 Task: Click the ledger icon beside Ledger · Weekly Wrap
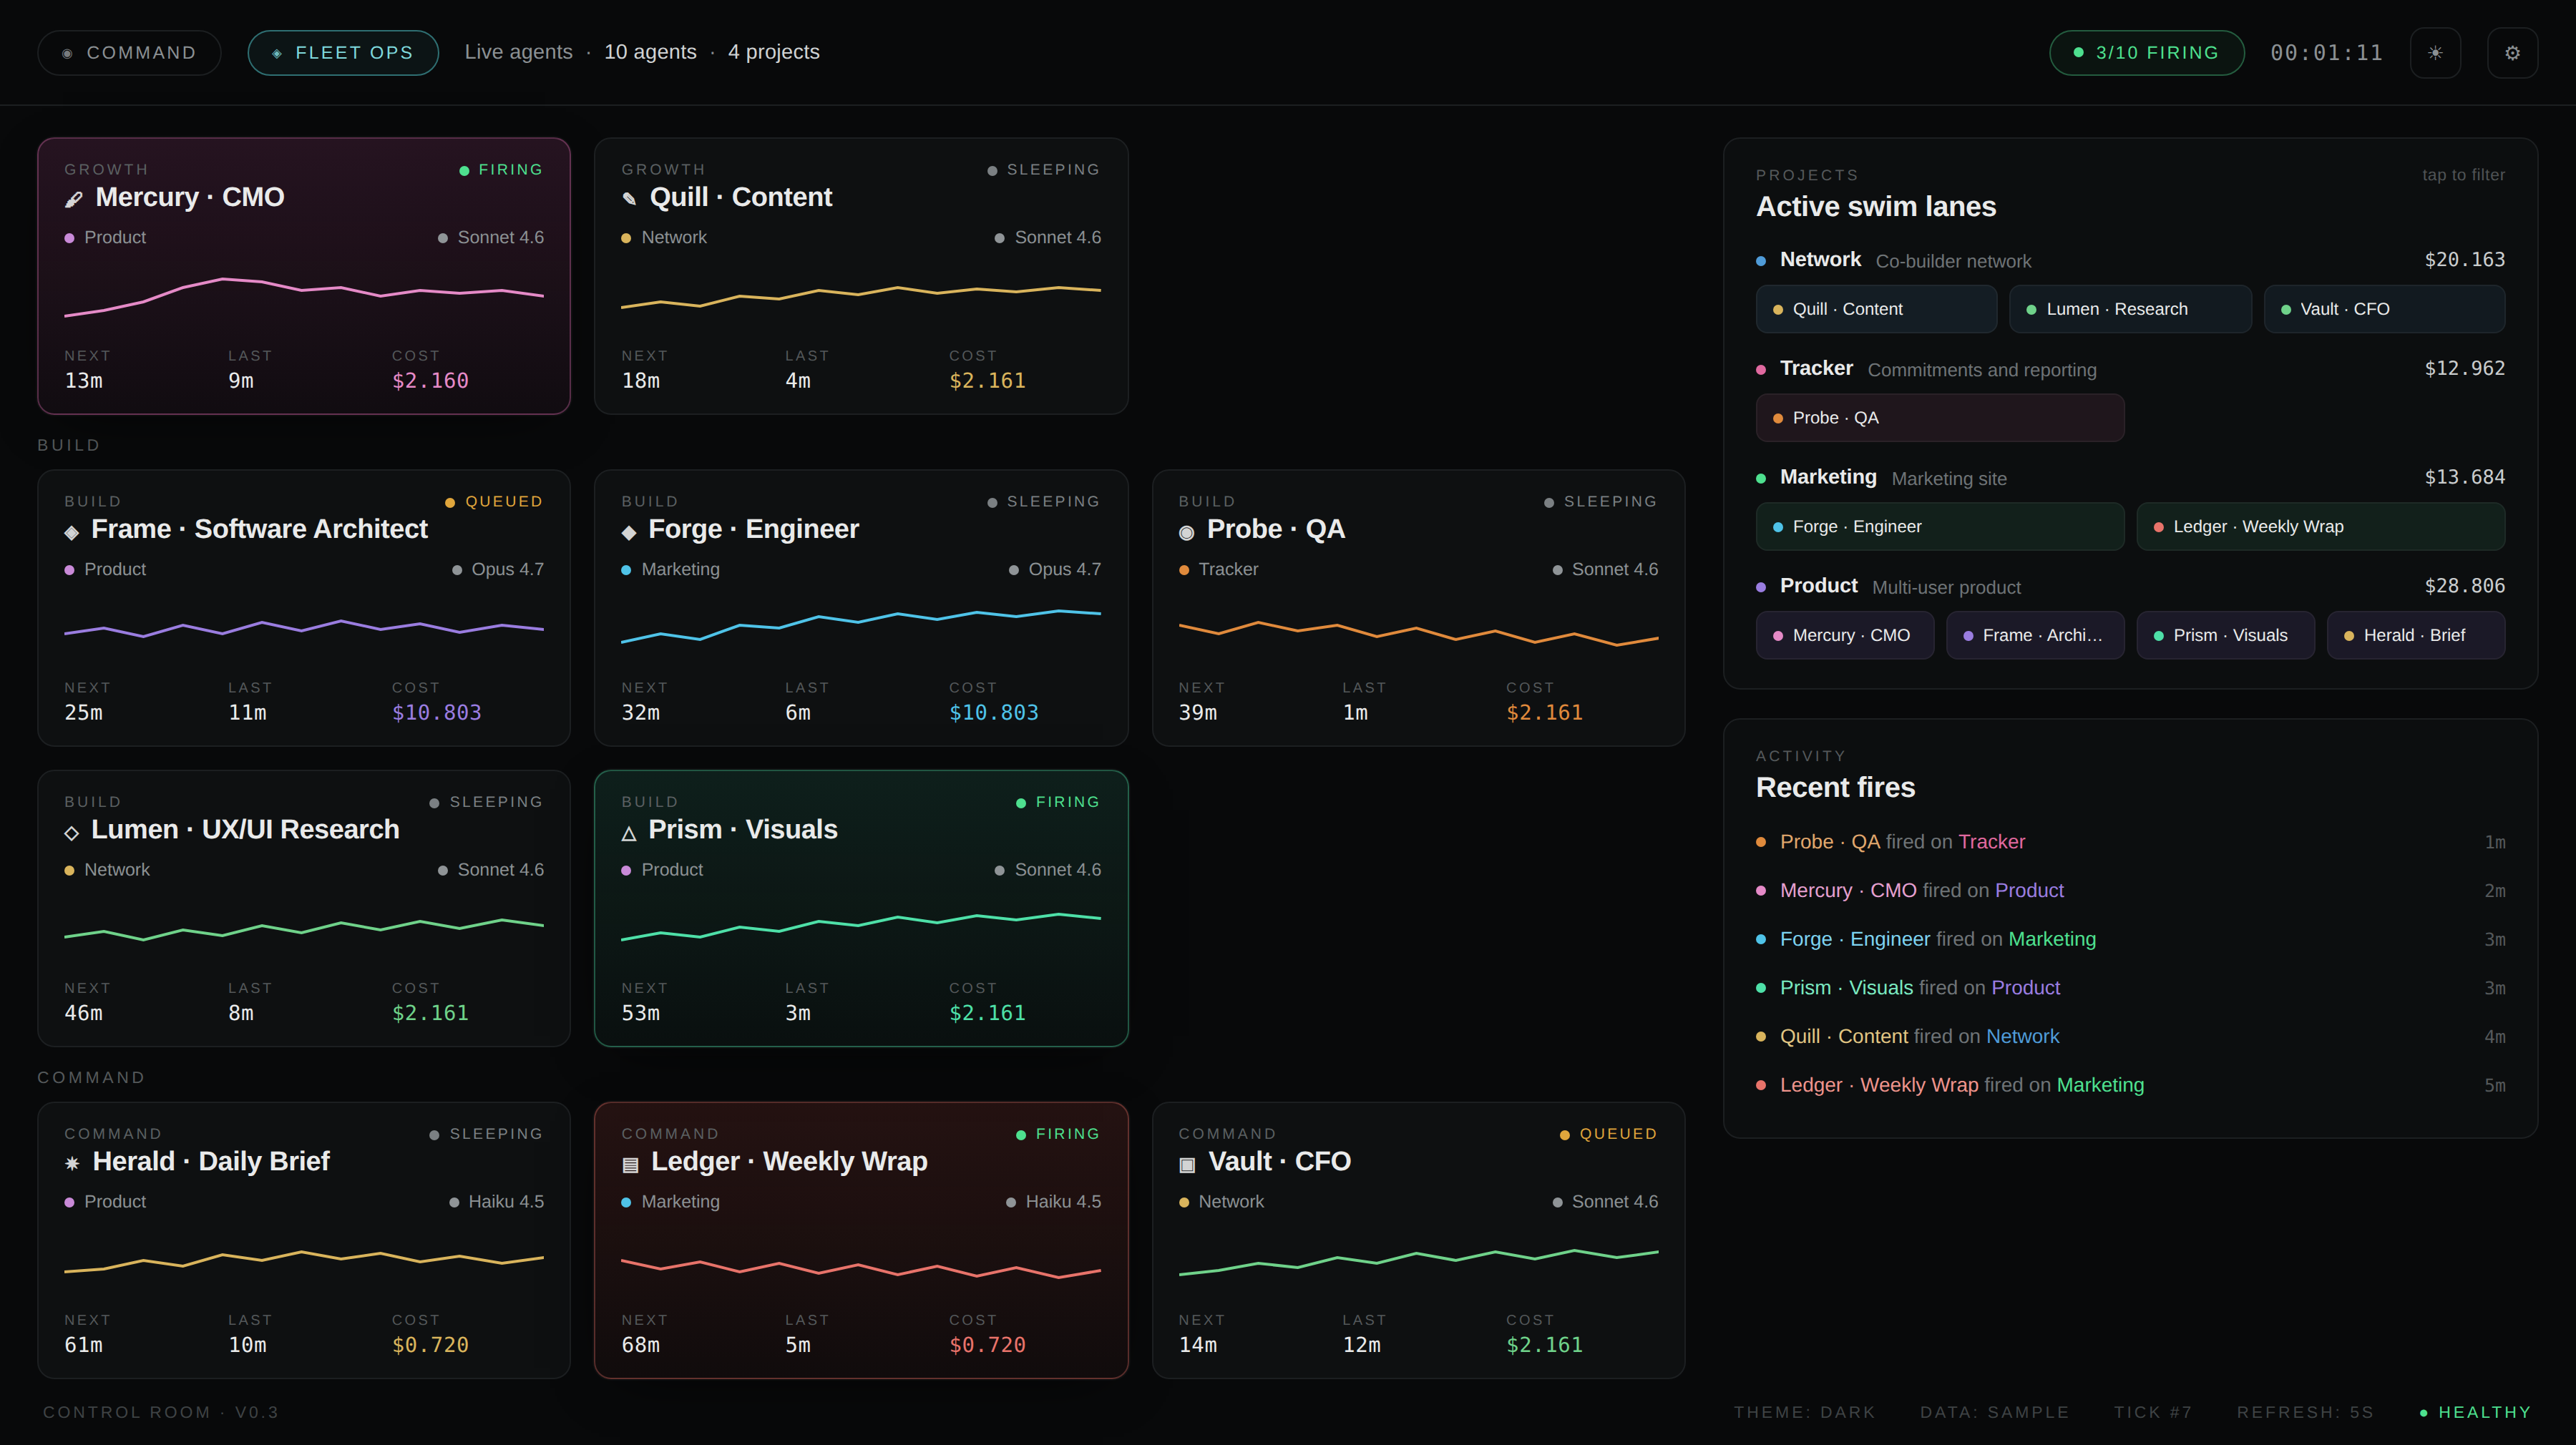tap(630, 1164)
